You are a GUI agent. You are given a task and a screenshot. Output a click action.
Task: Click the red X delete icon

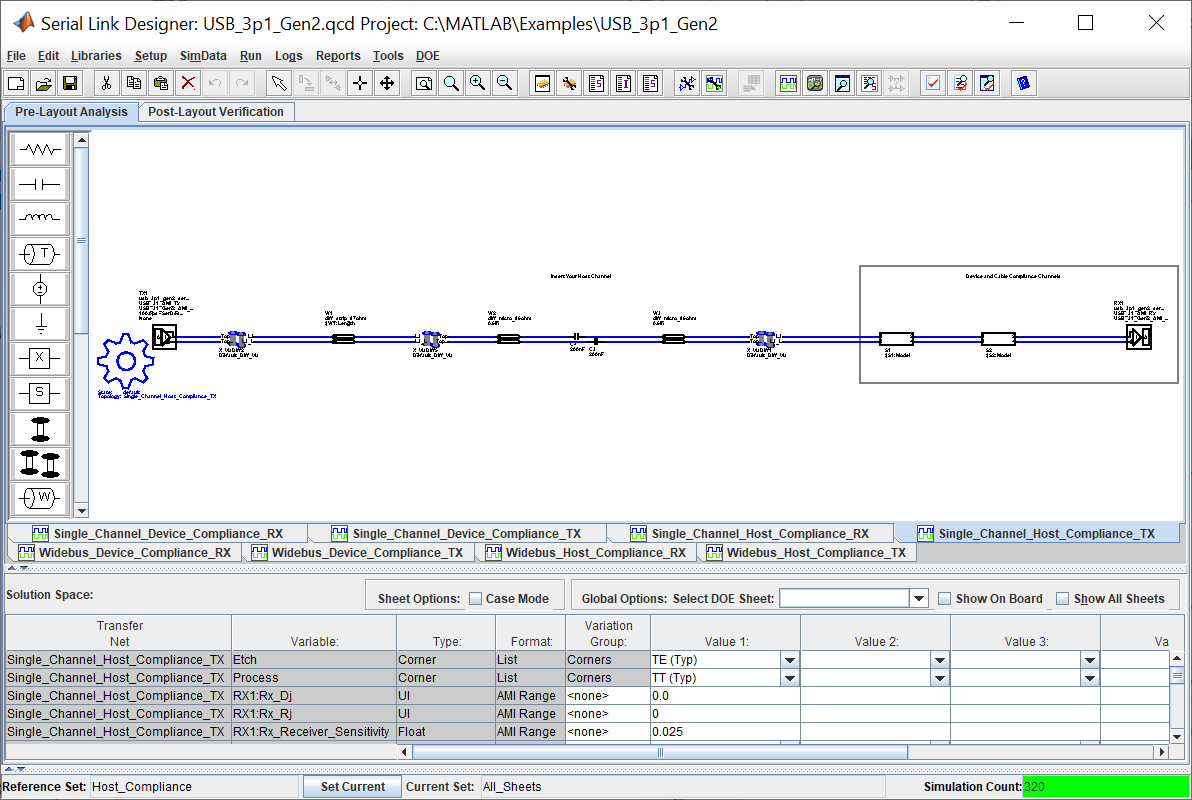coord(187,84)
